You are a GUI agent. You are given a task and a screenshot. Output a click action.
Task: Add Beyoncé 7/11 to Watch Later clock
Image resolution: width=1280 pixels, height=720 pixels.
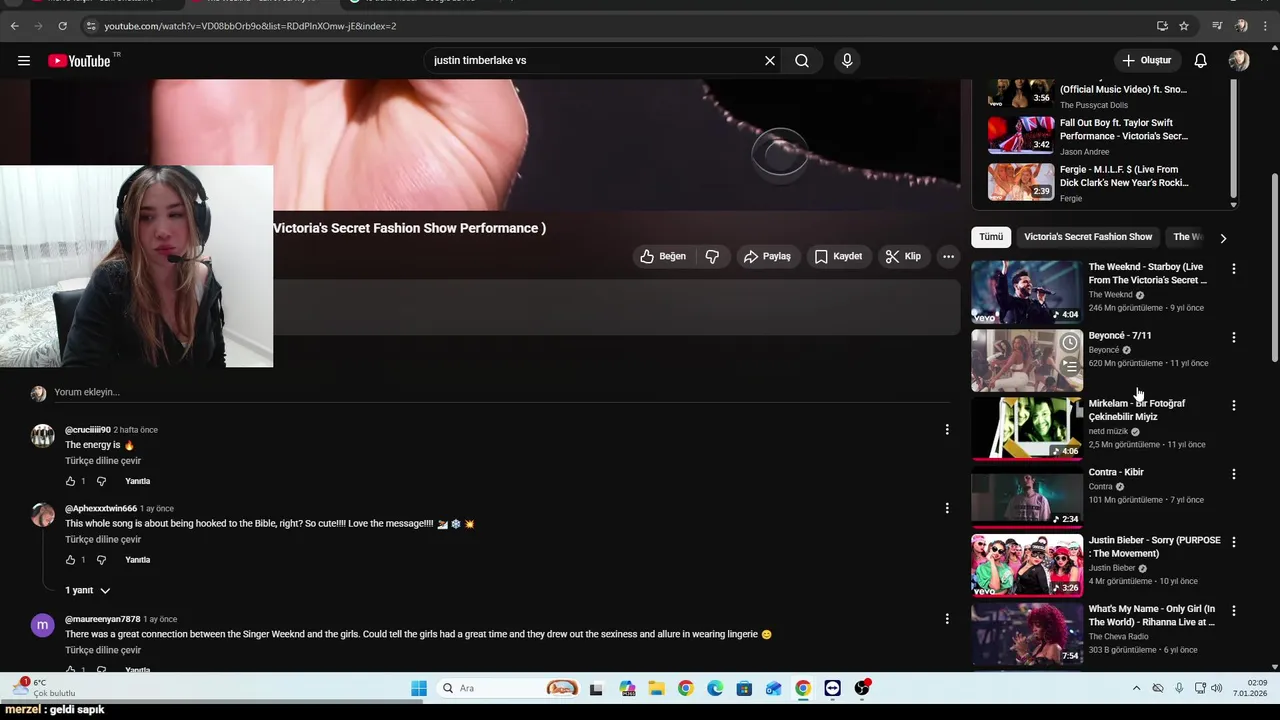[1070, 343]
